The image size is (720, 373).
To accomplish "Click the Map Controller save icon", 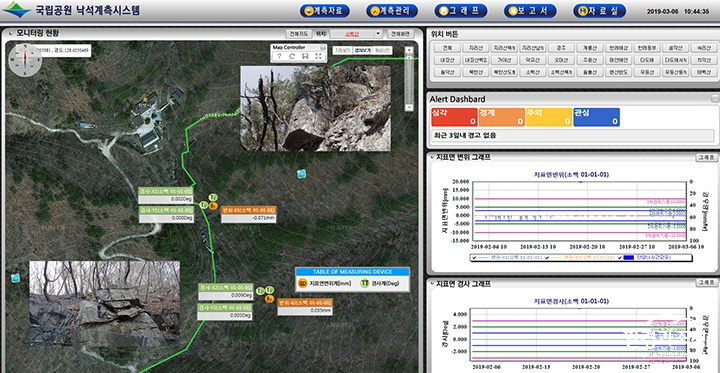I will pos(305,56).
